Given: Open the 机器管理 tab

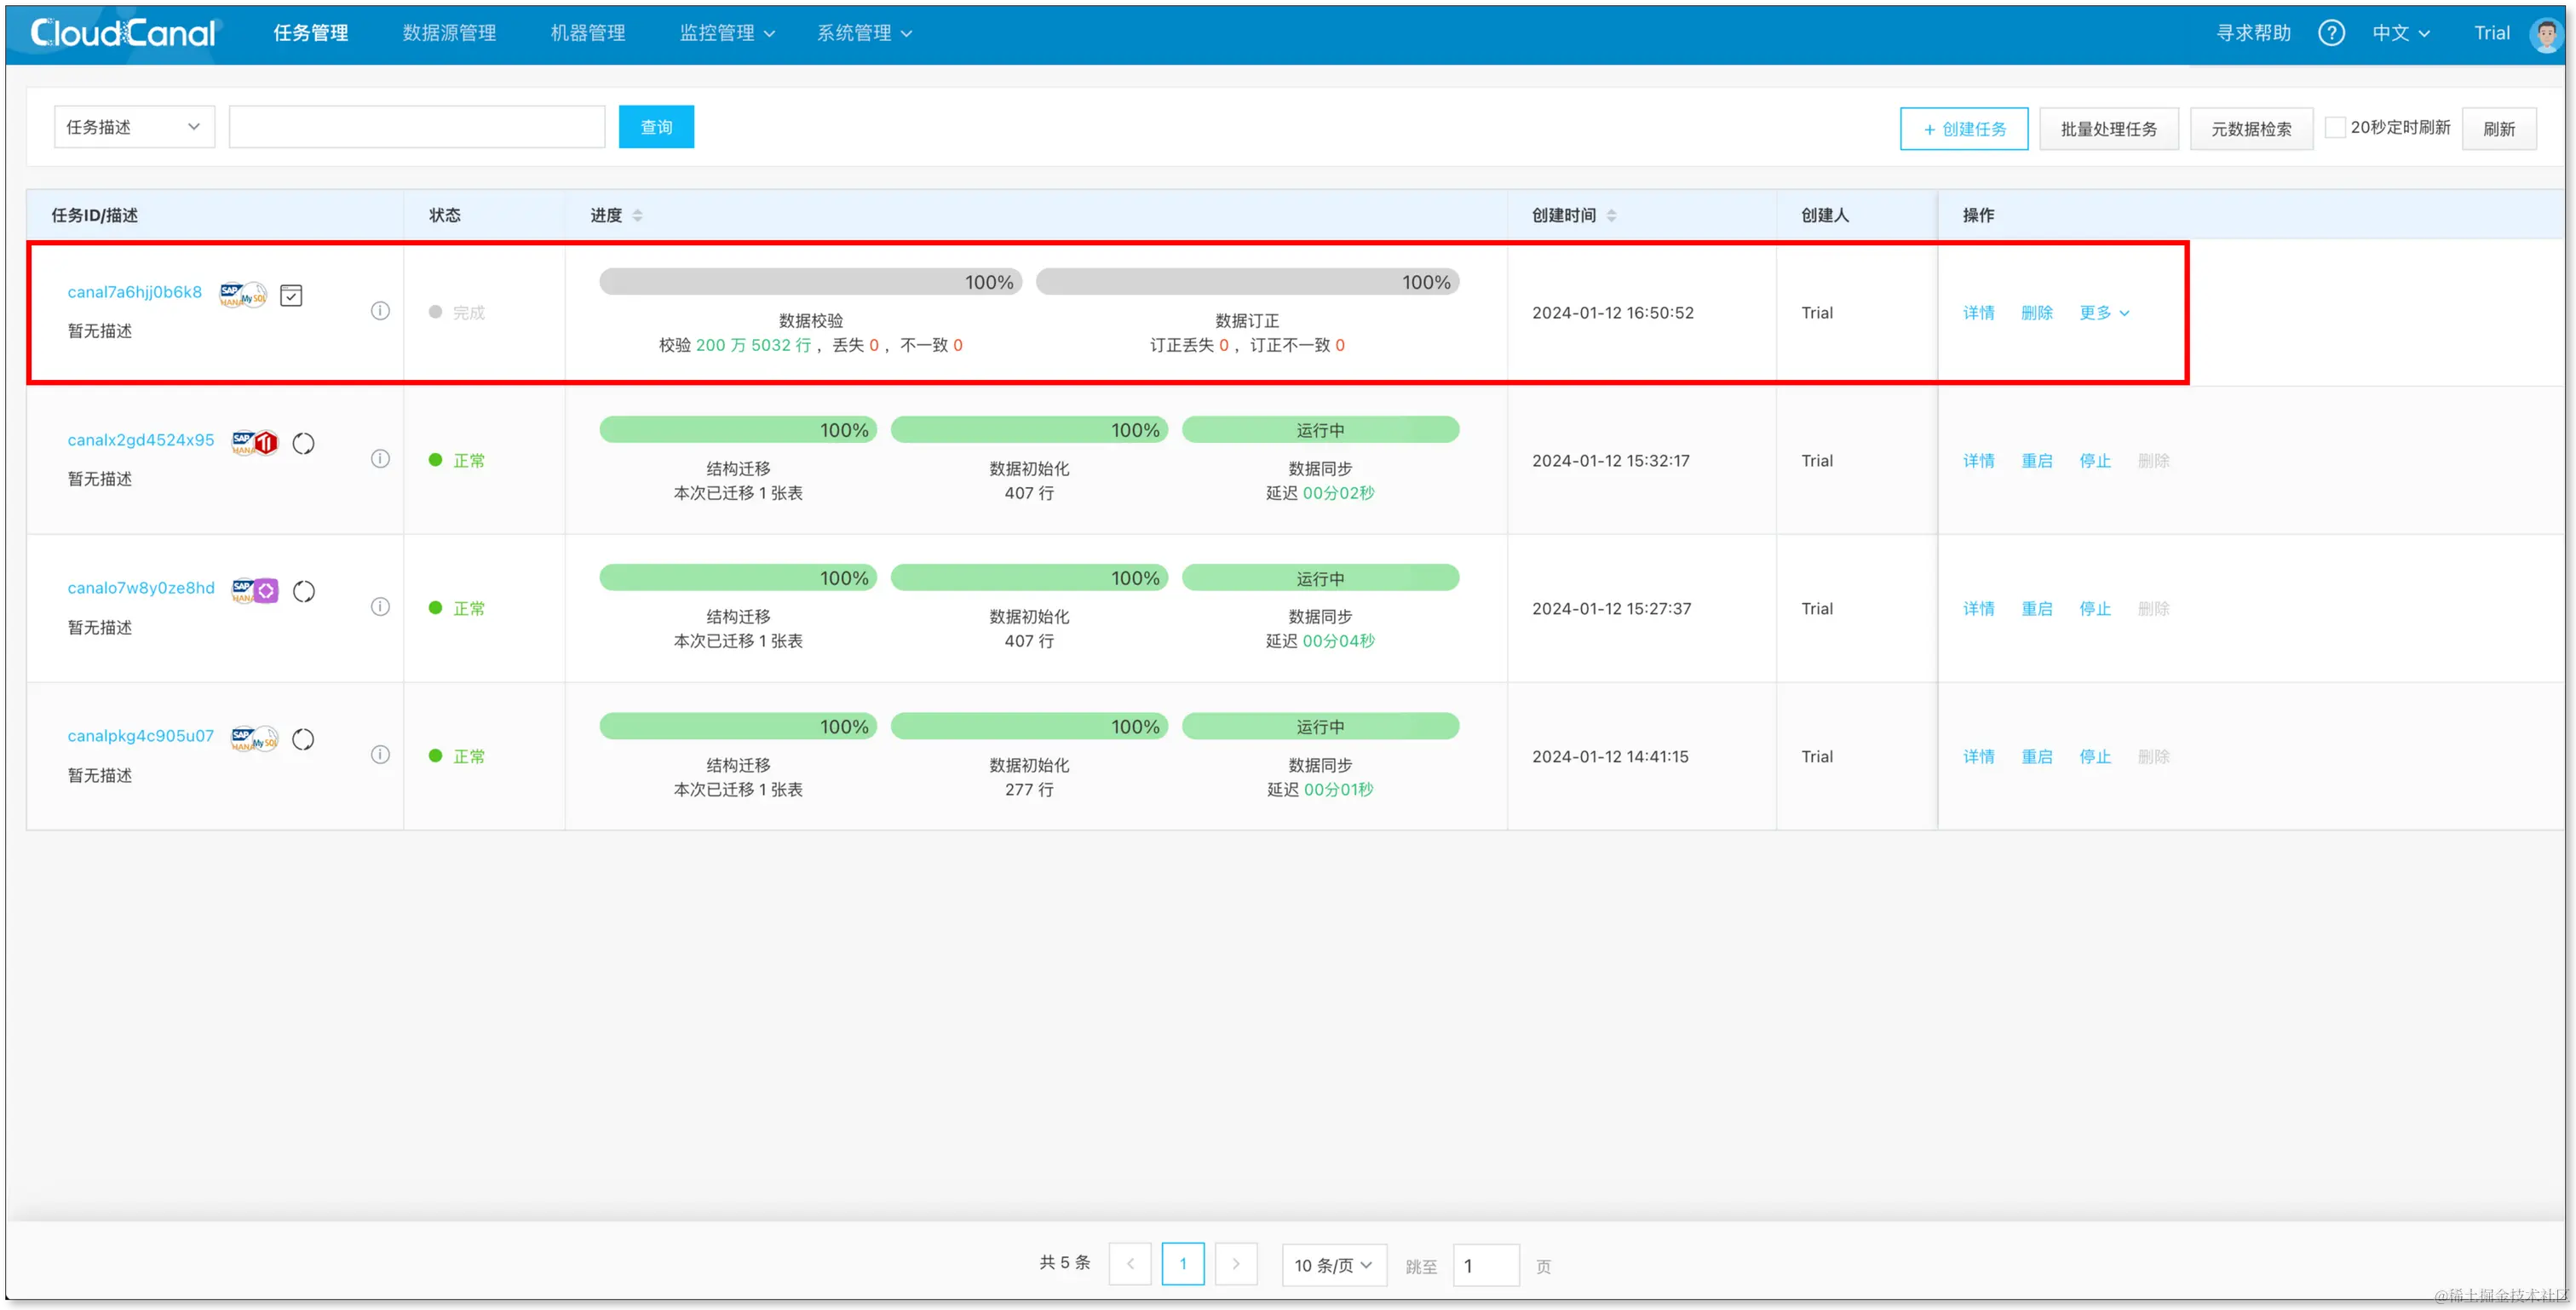Looking at the screenshot, I should click(x=588, y=33).
